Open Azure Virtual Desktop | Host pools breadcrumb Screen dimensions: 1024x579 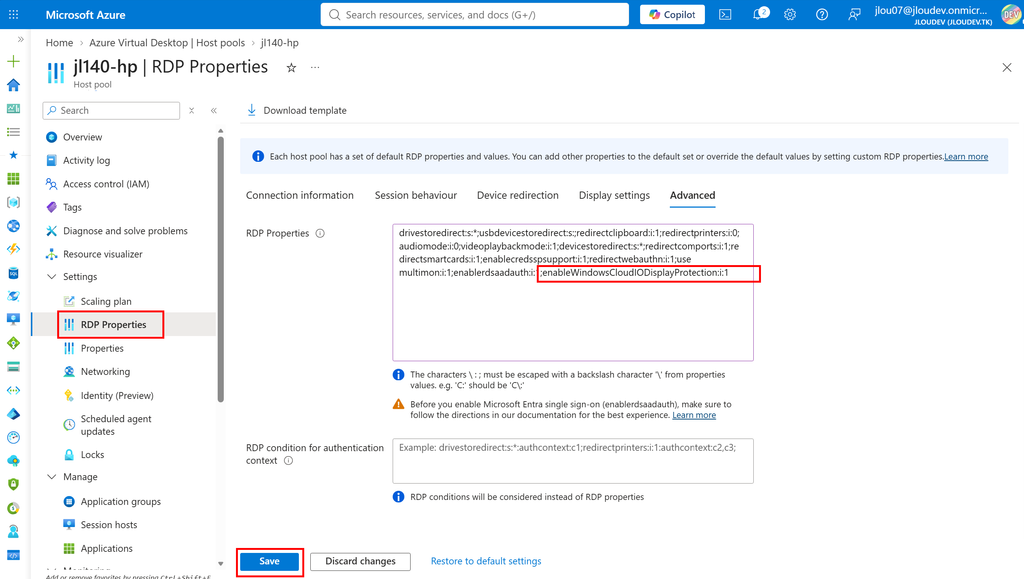click(167, 42)
